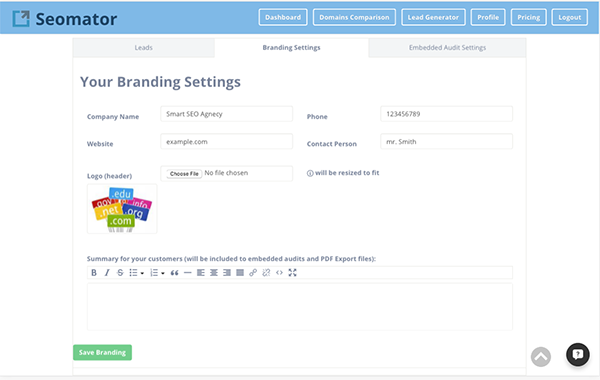This screenshot has width=600, height=380.
Task: Open numbered list style dropdown arrow
Action: point(163,273)
